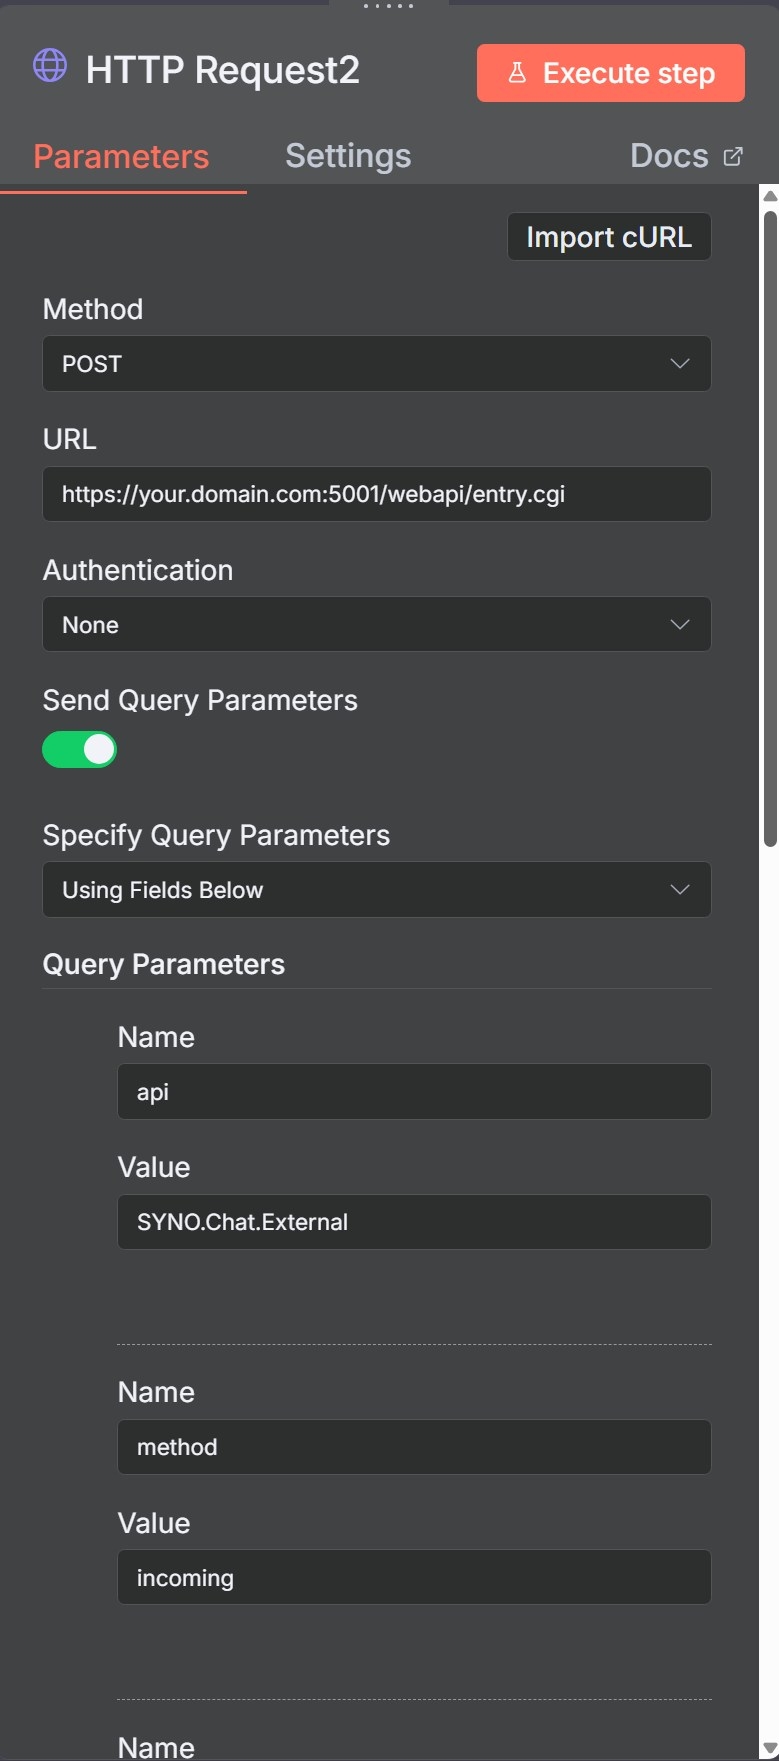Click the drag handle dots at panel top

click(x=388, y=6)
